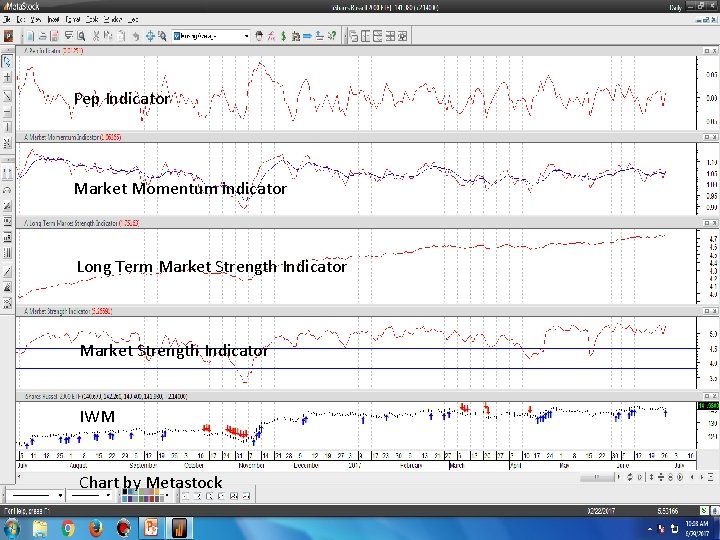Image resolution: width=720 pixels, height=540 pixels.
Task: Click the New document toolbar icon
Action: tap(30, 36)
